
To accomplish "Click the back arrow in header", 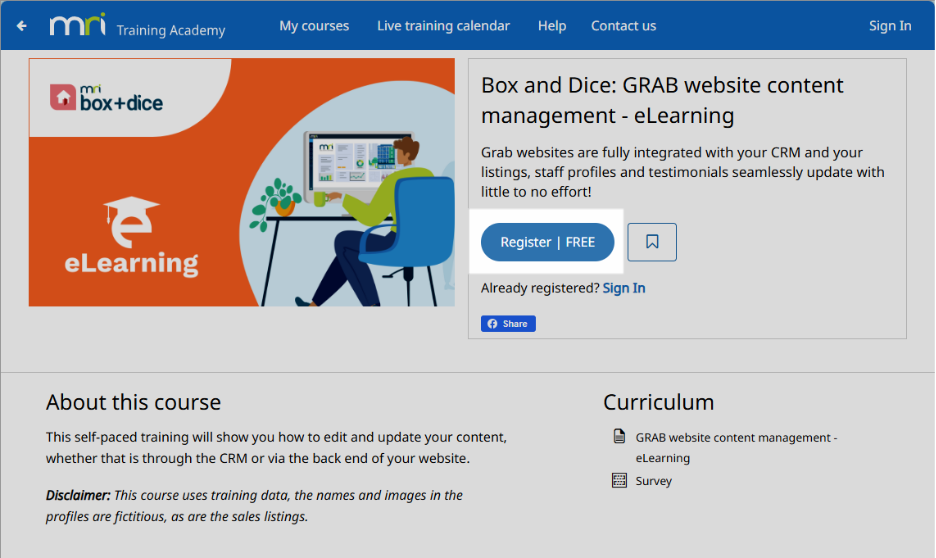I will (x=21, y=26).
